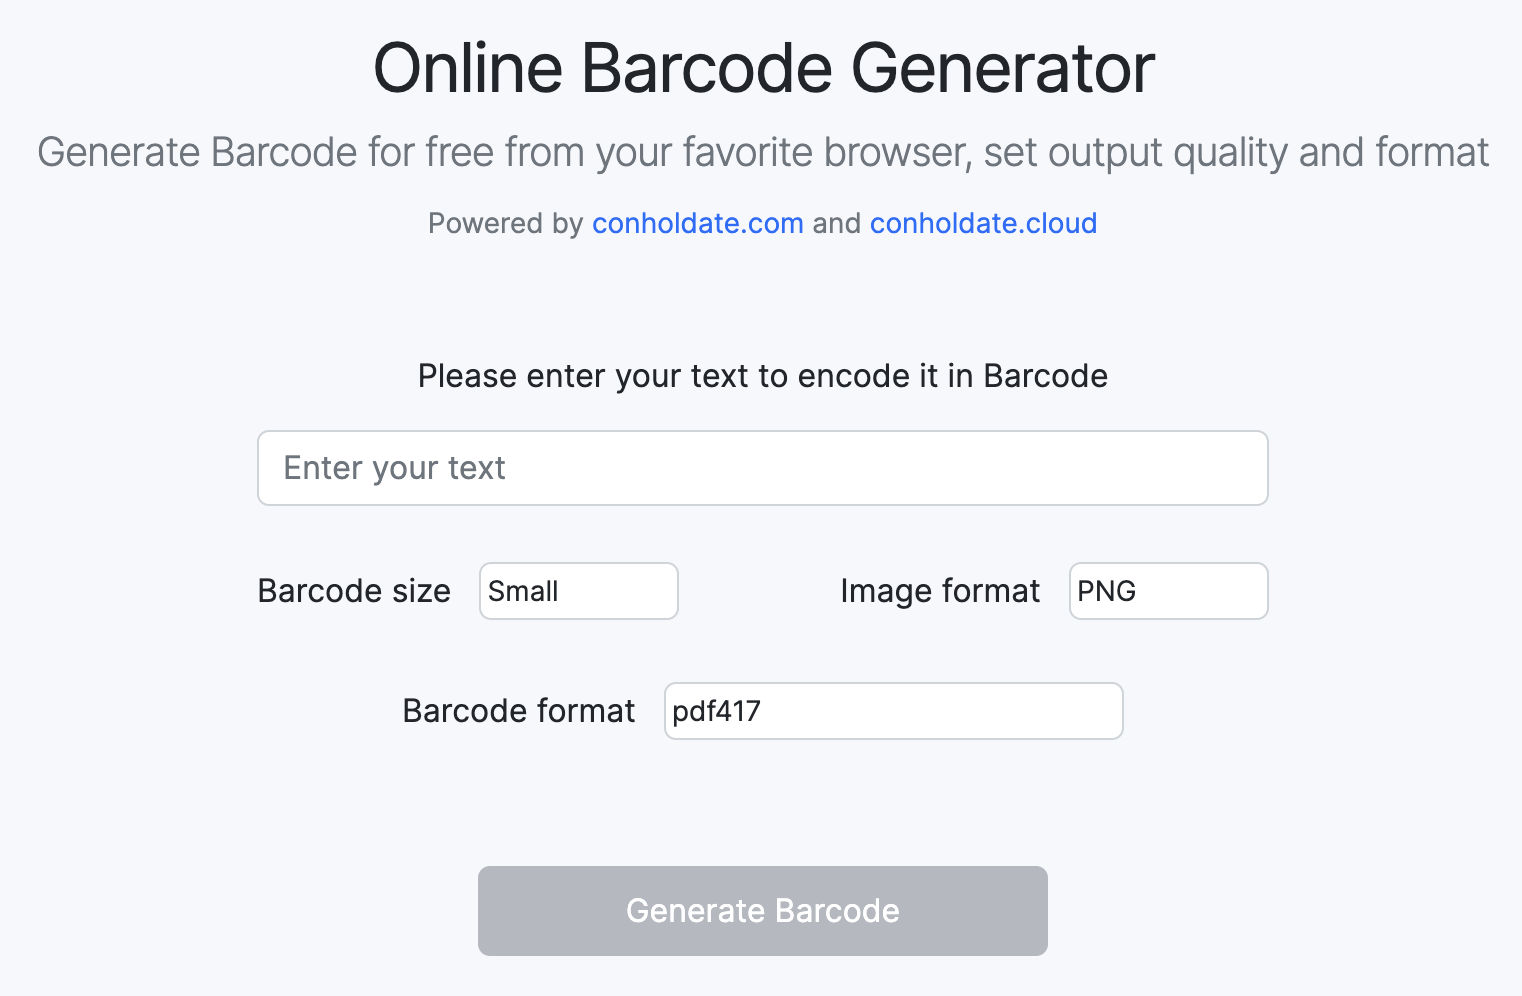This screenshot has width=1522, height=996.
Task: Expand the Barcode format dropdown
Action: [893, 711]
